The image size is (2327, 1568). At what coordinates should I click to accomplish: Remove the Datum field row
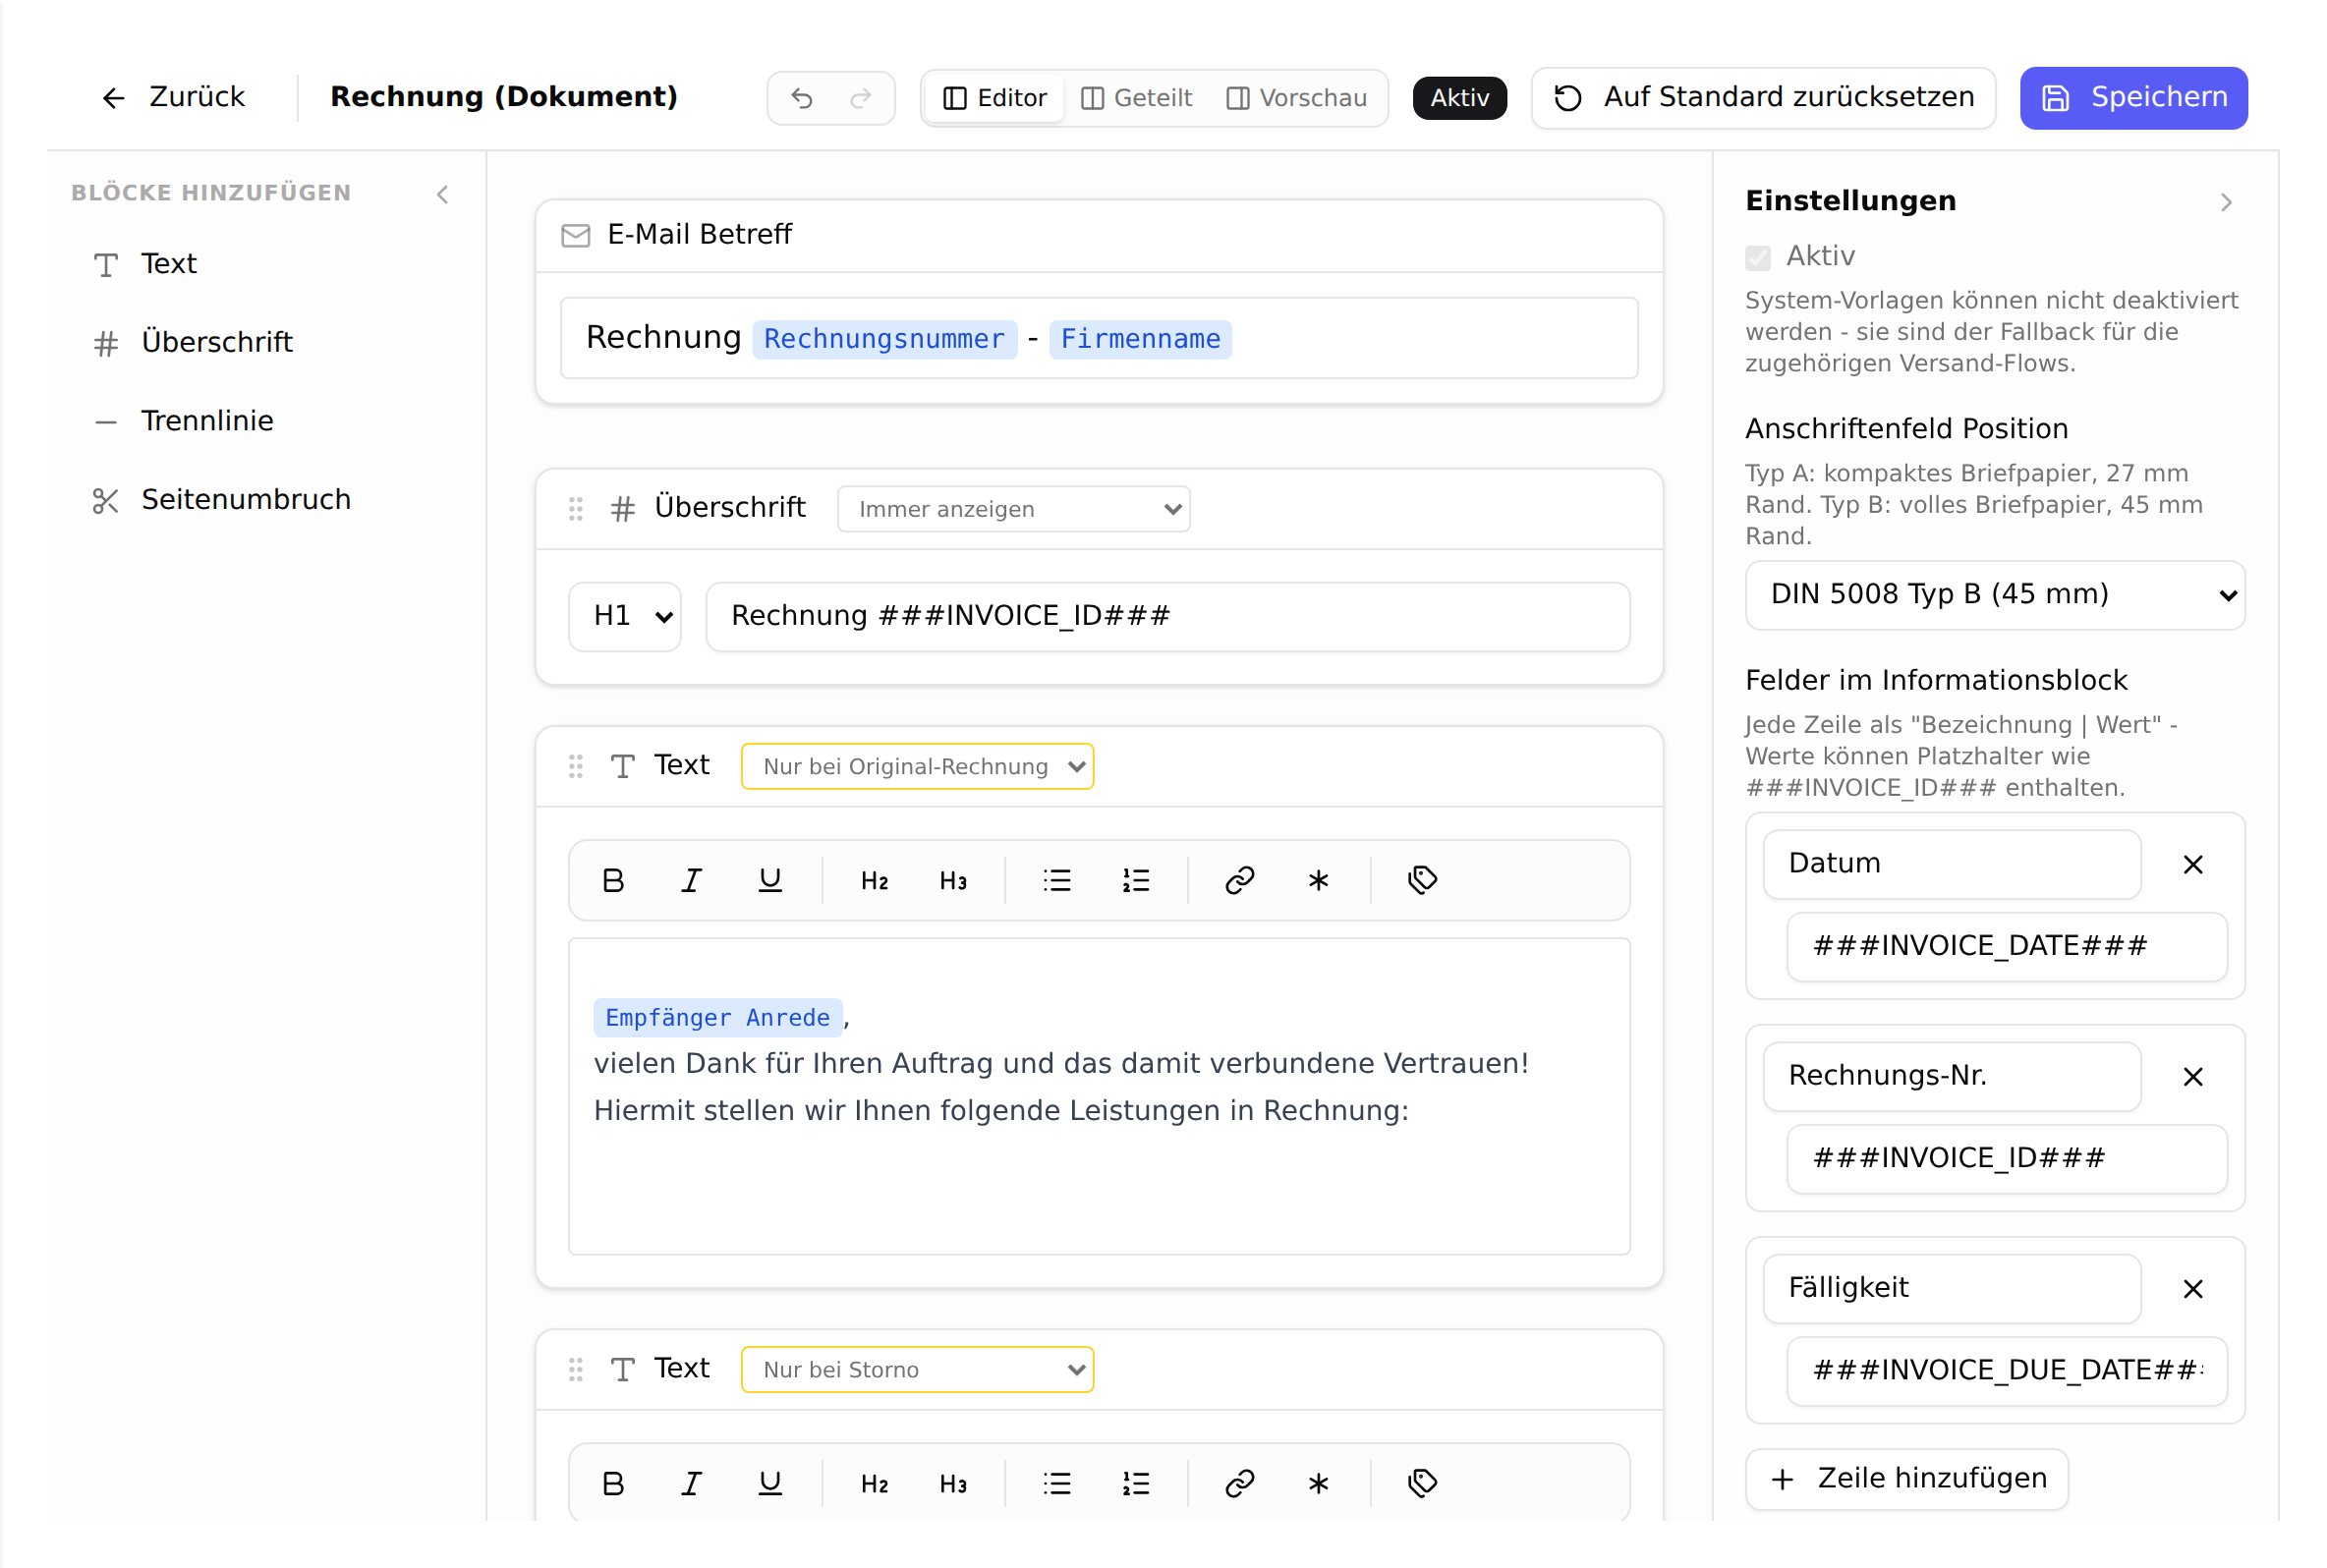click(2192, 864)
